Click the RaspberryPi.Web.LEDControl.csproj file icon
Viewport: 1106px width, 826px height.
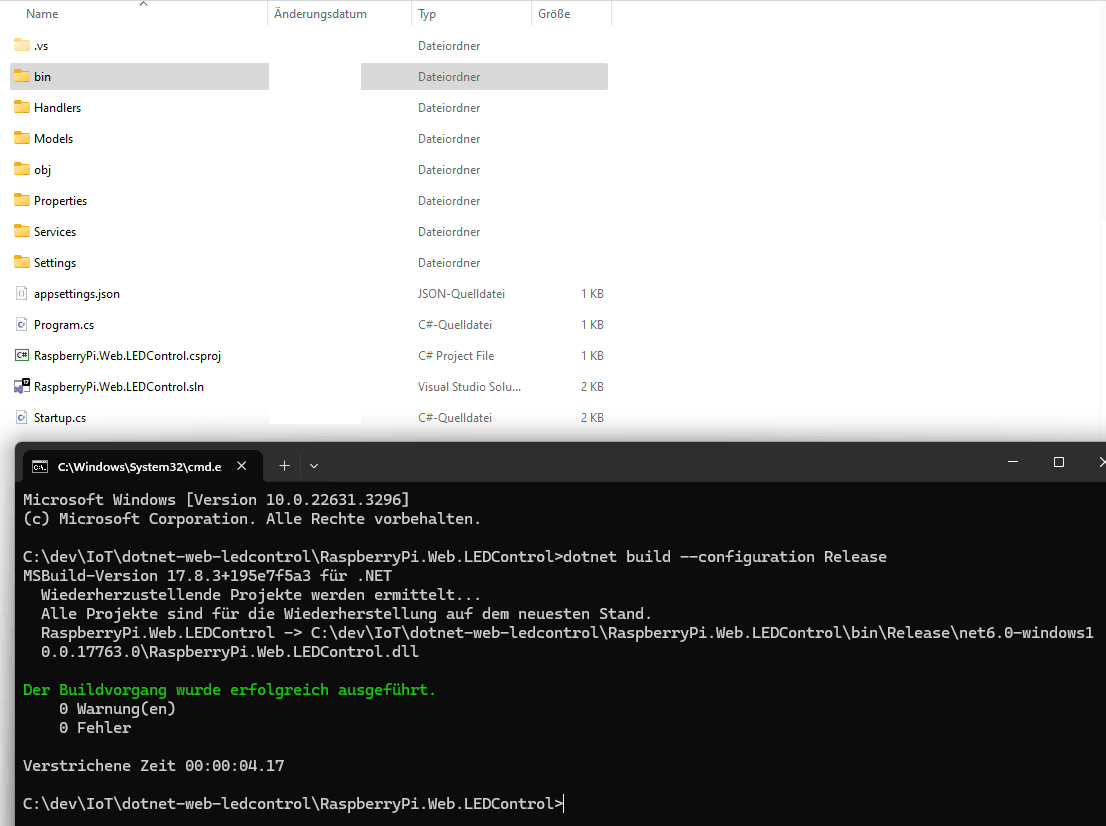pyautogui.click(x=22, y=356)
